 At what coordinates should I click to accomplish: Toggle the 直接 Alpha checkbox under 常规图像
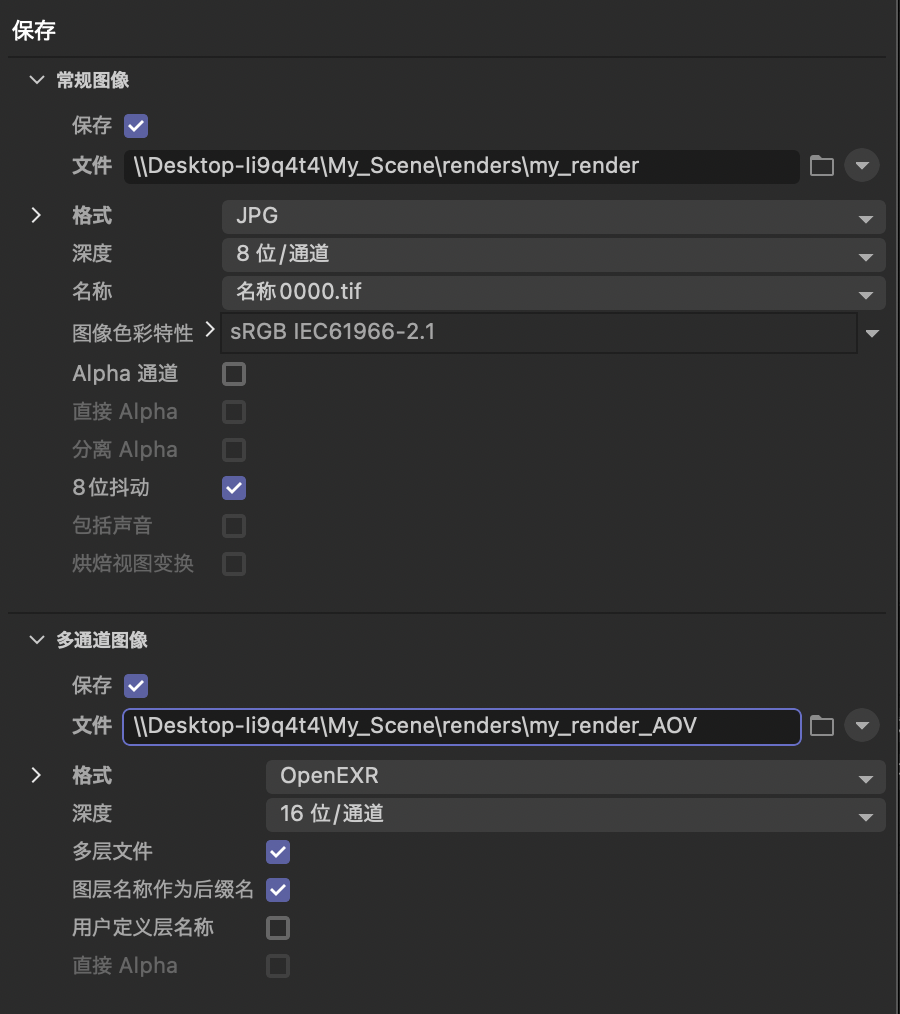(x=234, y=412)
